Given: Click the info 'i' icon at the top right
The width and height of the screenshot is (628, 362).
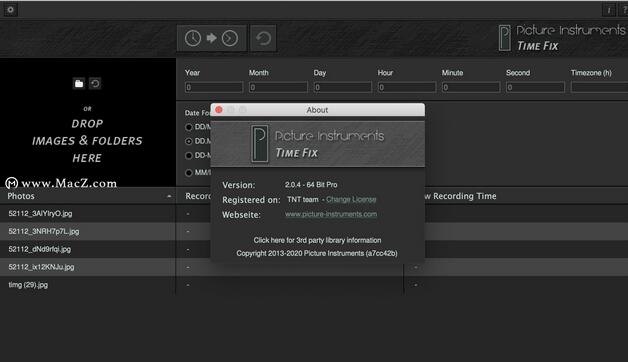Looking at the screenshot, I should click(x=609, y=10).
